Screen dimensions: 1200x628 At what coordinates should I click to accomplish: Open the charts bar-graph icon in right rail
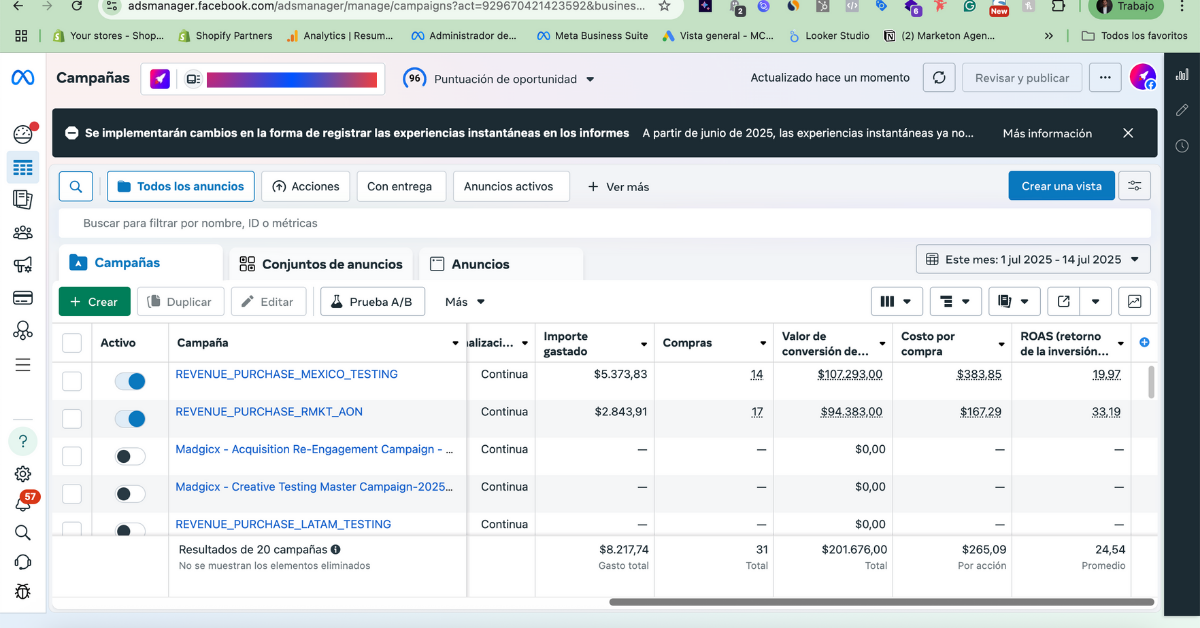(1182, 75)
